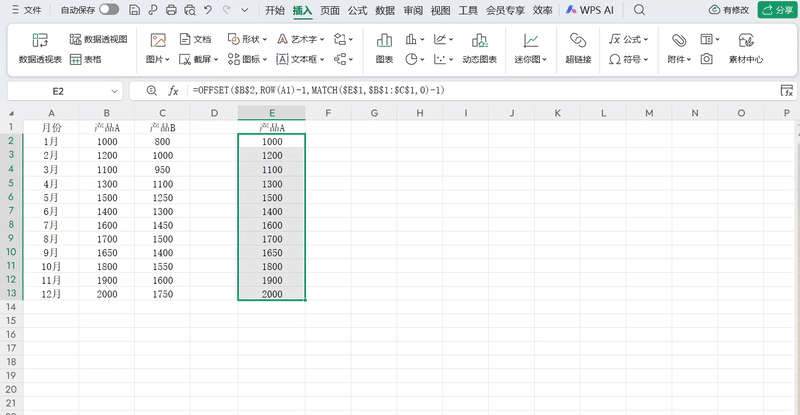Expand the 形状 shapes dropdown
The width and height of the screenshot is (800, 415).
point(247,39)
